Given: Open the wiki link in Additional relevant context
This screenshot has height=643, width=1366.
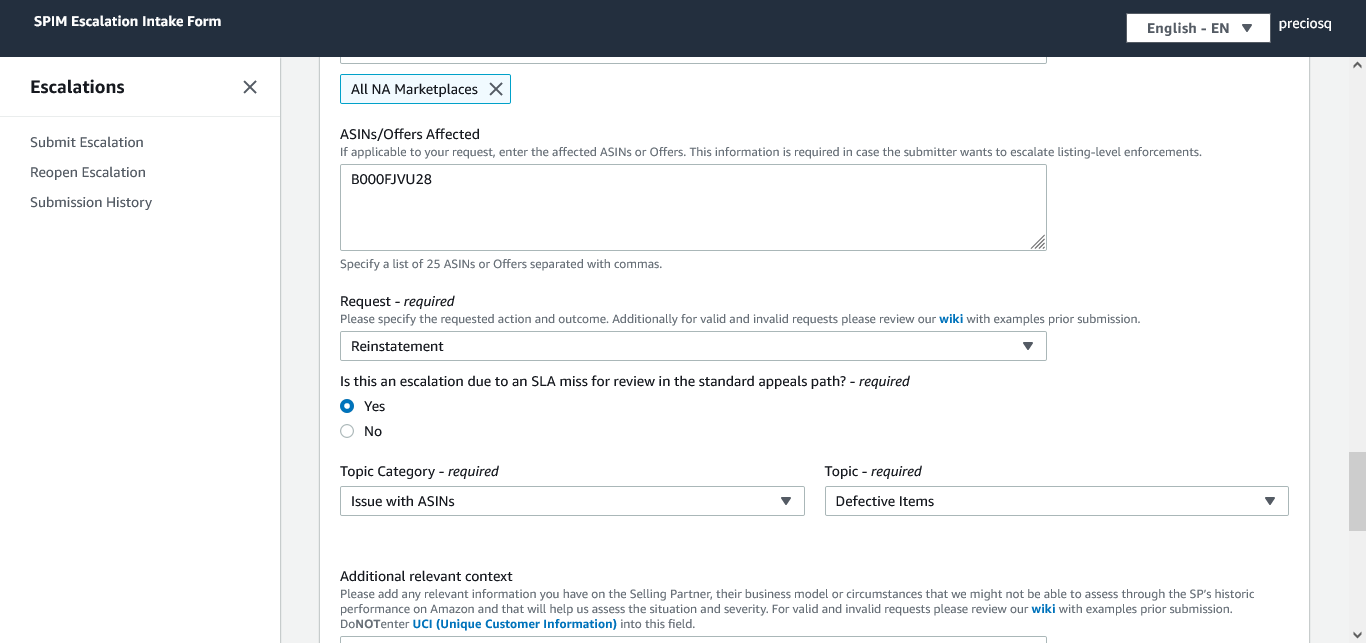Looking at the screenshot, I should click(x=1043, y=609).
